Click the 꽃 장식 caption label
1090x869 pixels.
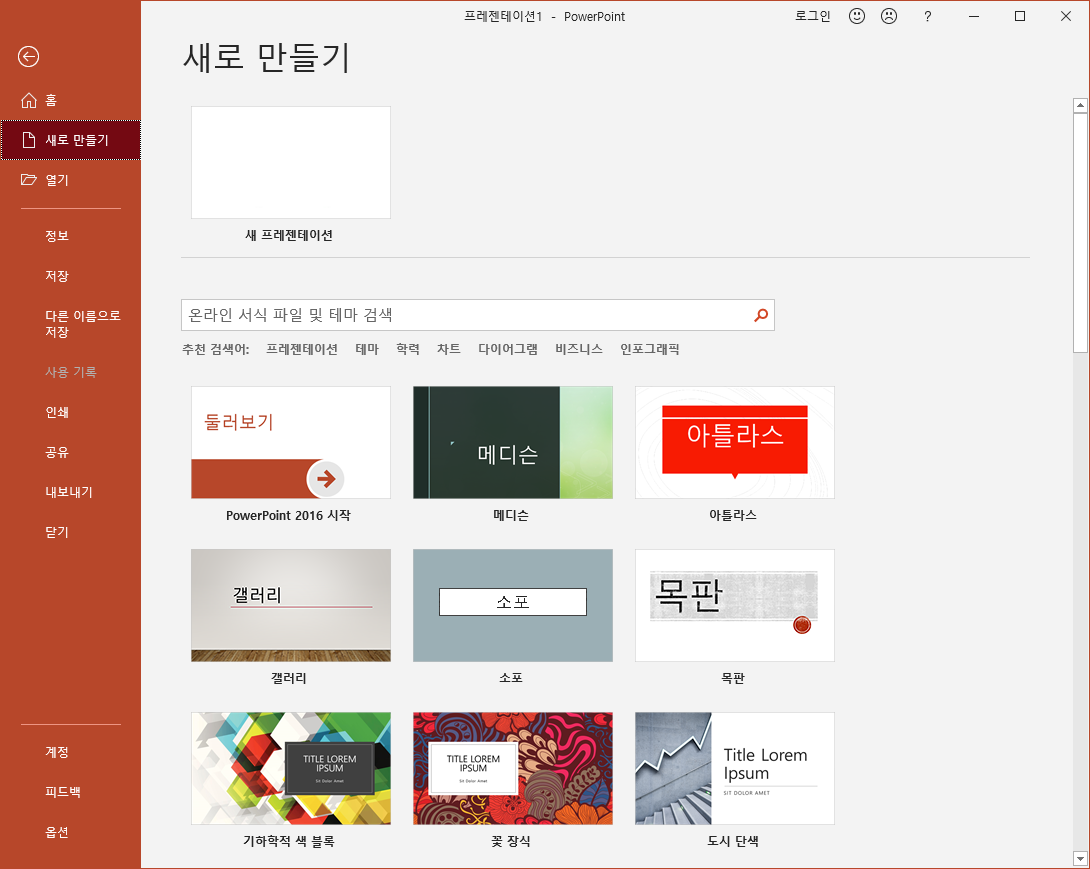511,842
